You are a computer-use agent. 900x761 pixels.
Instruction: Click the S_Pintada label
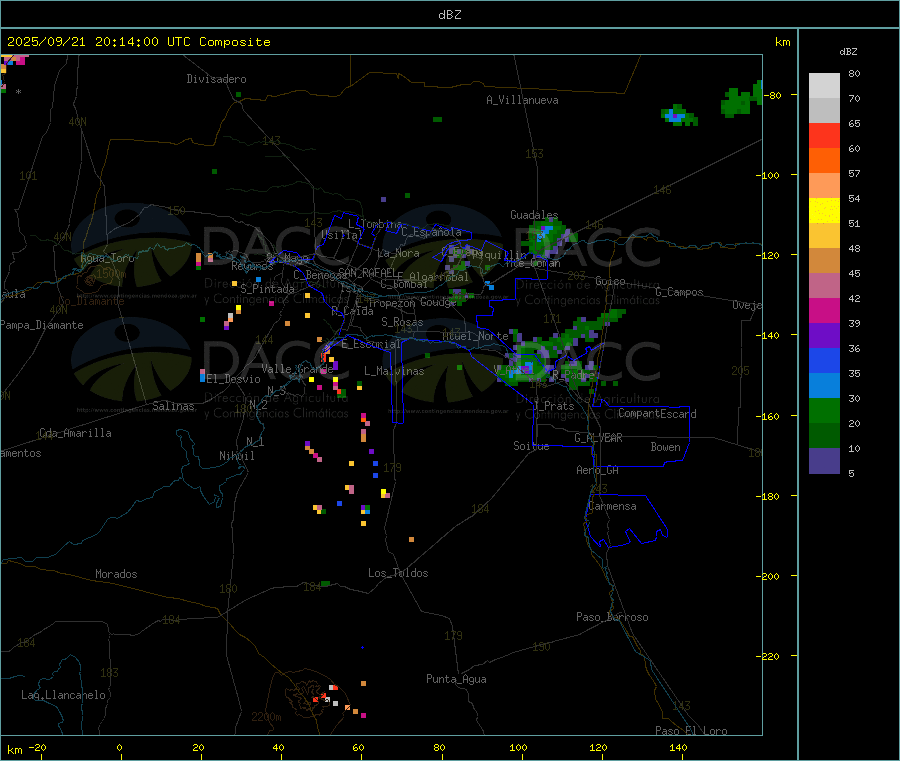tap(267, 289)
